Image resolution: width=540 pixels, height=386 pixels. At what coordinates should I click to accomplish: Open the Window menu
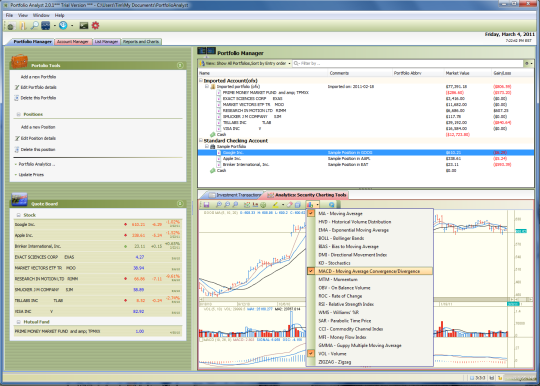tap(41, 15)
